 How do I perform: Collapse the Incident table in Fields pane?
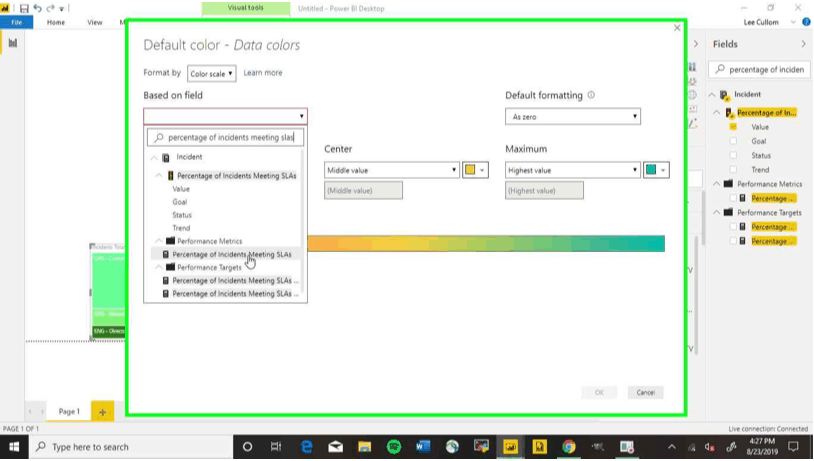click(712, 94)
